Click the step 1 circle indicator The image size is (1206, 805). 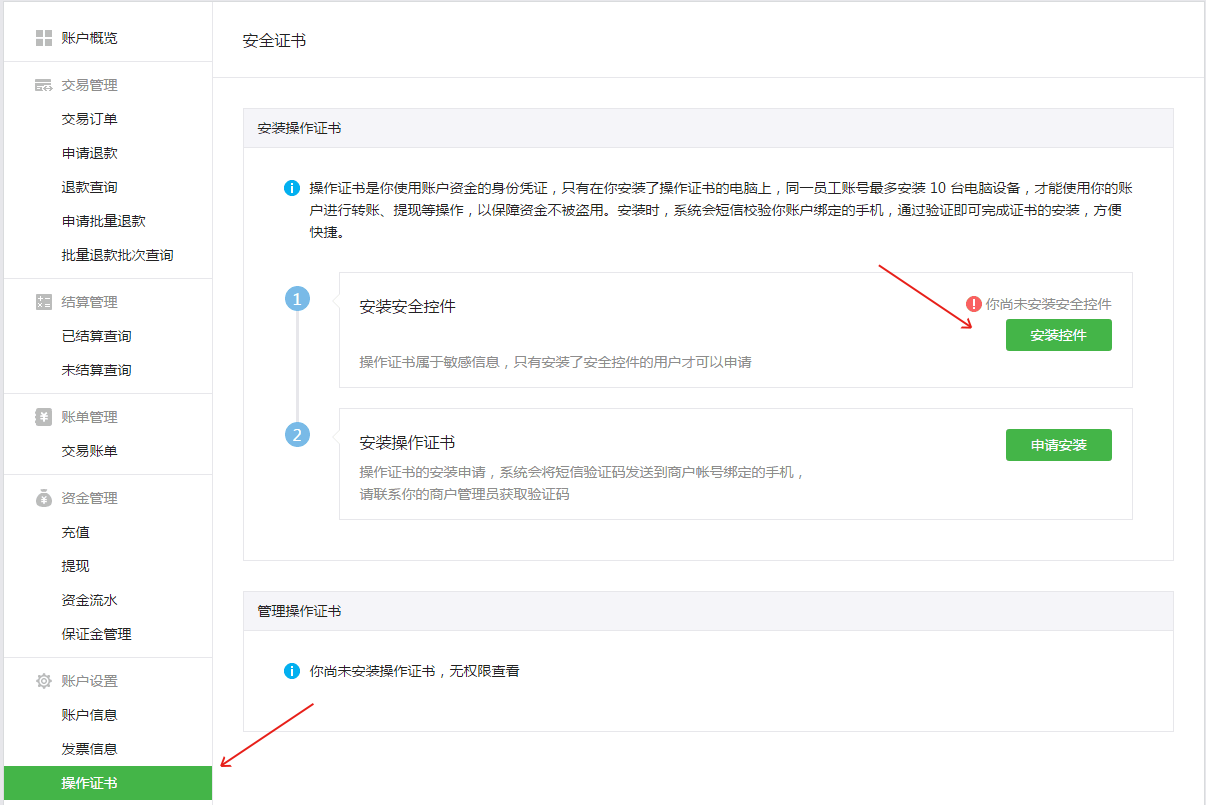point(297,298)
